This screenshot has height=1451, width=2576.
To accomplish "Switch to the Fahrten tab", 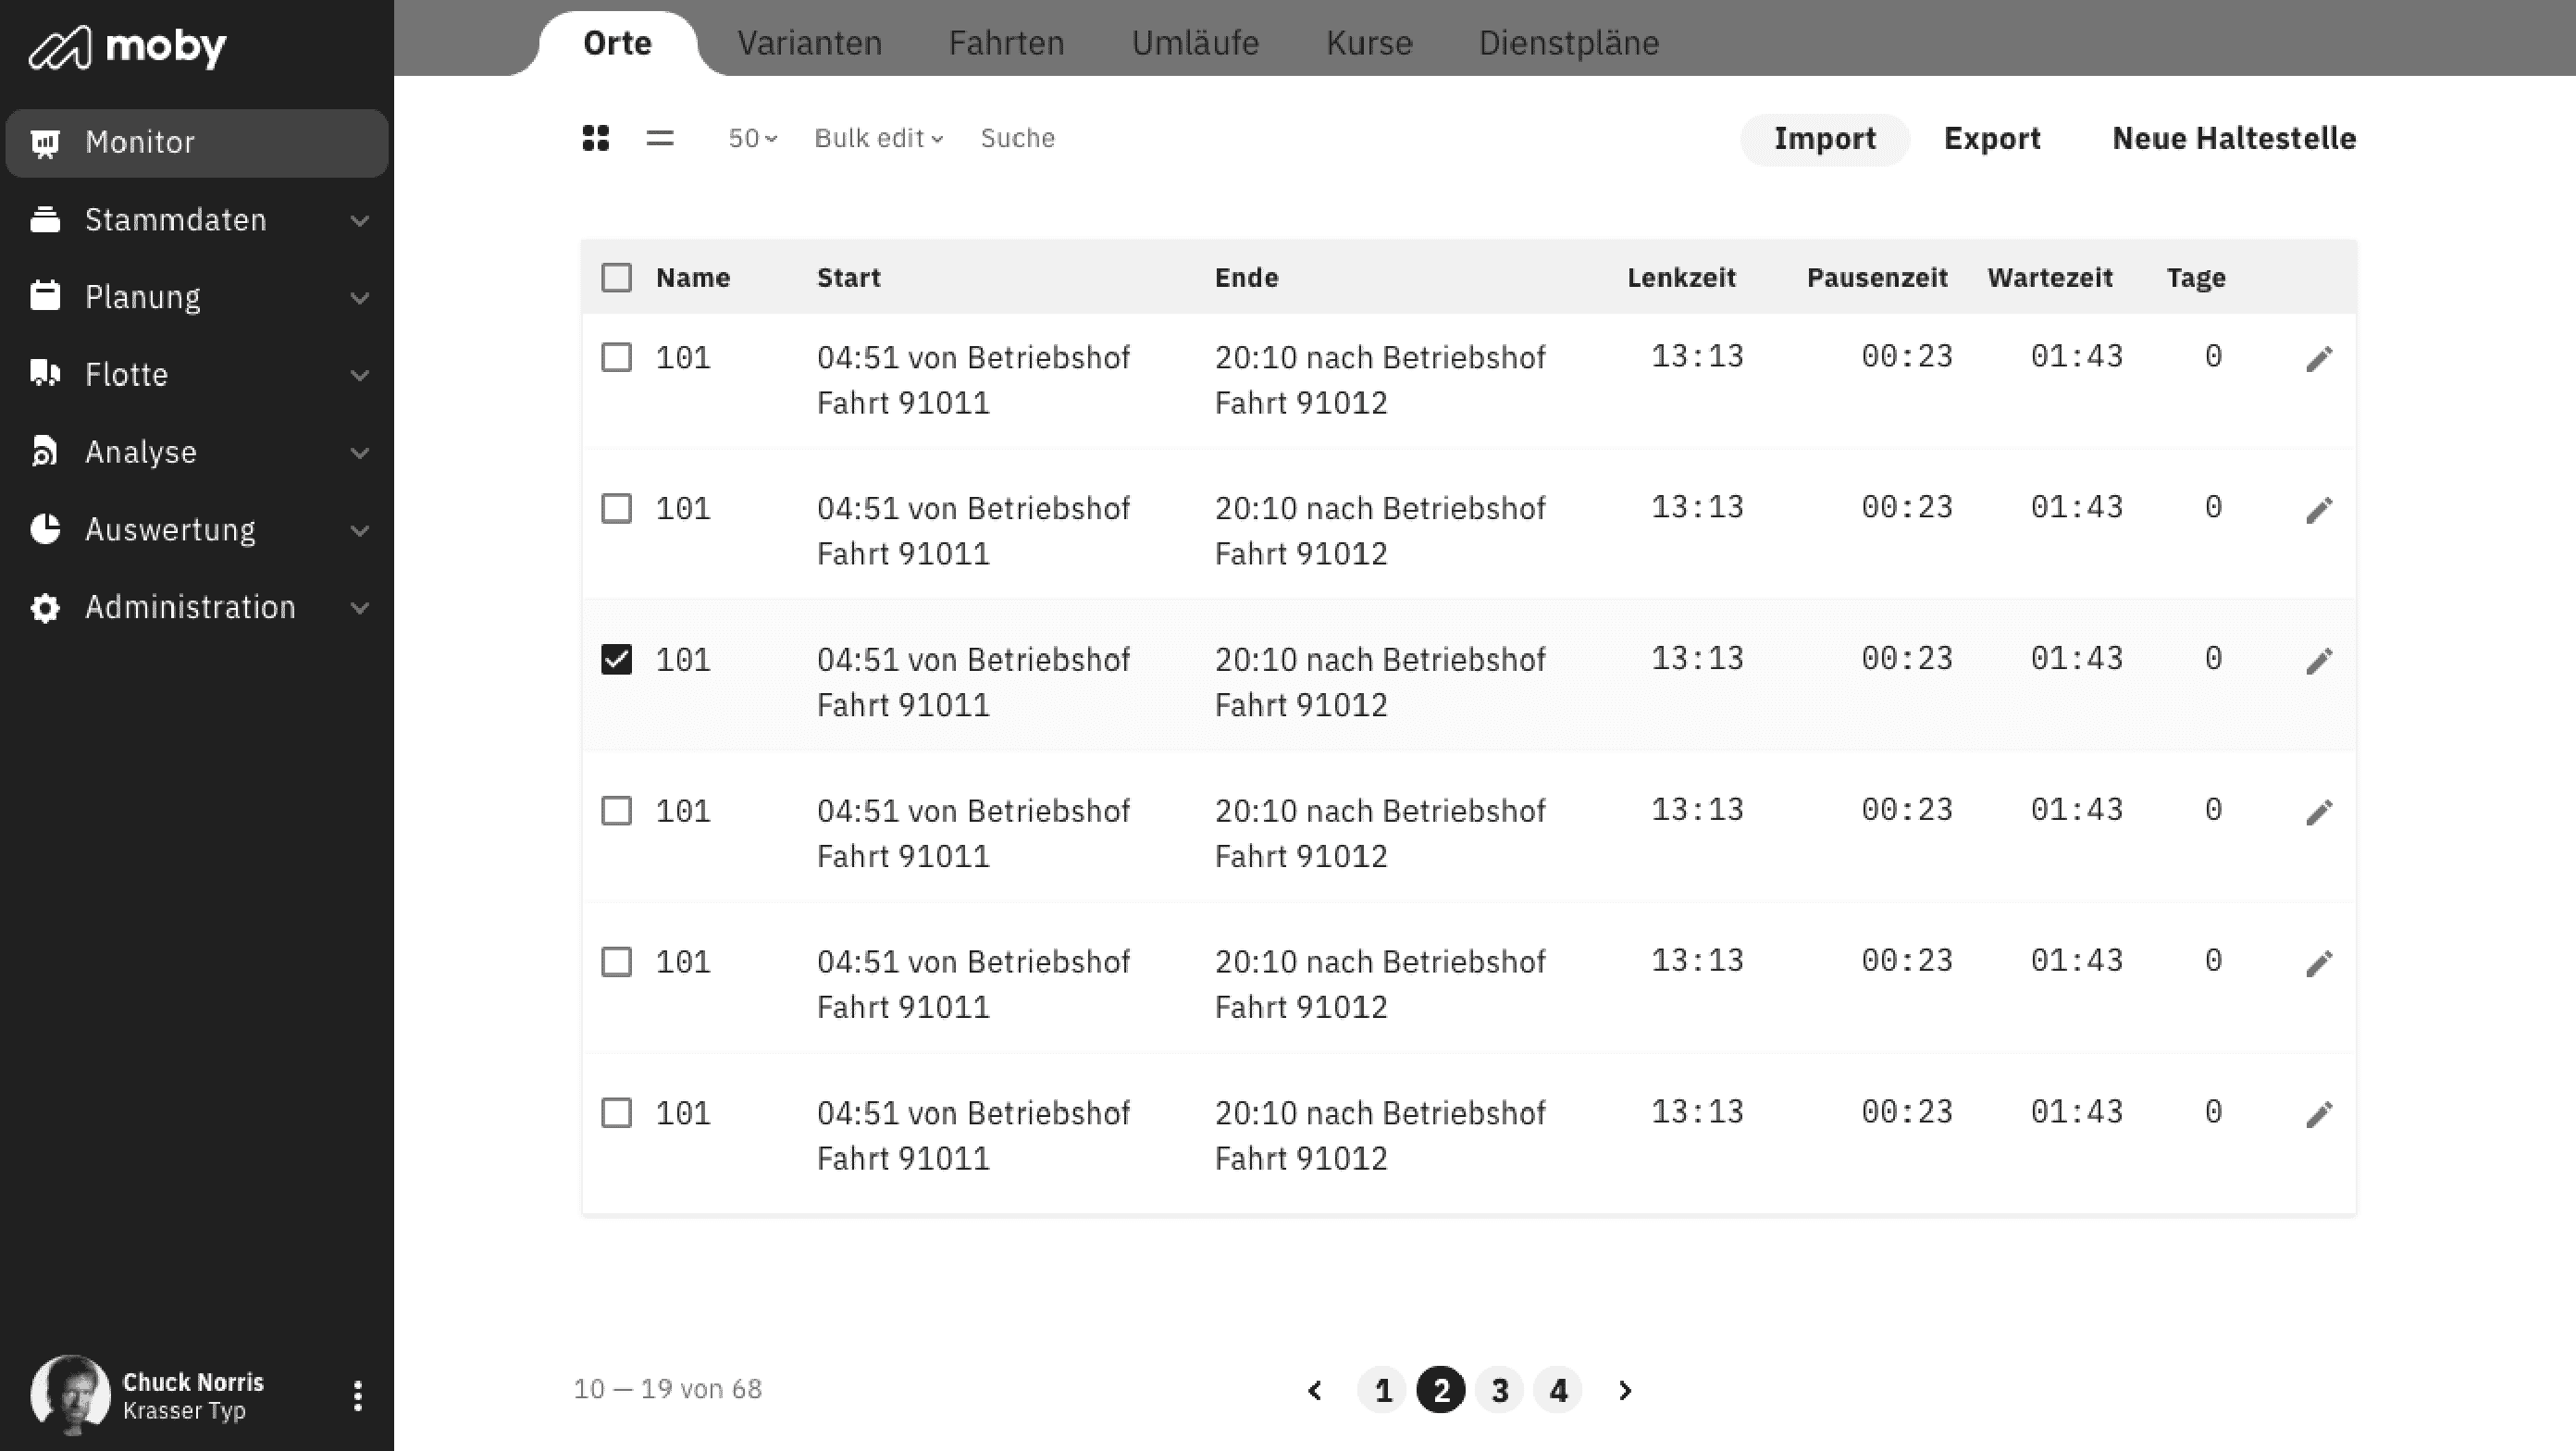I will [x=1006, y=43].
